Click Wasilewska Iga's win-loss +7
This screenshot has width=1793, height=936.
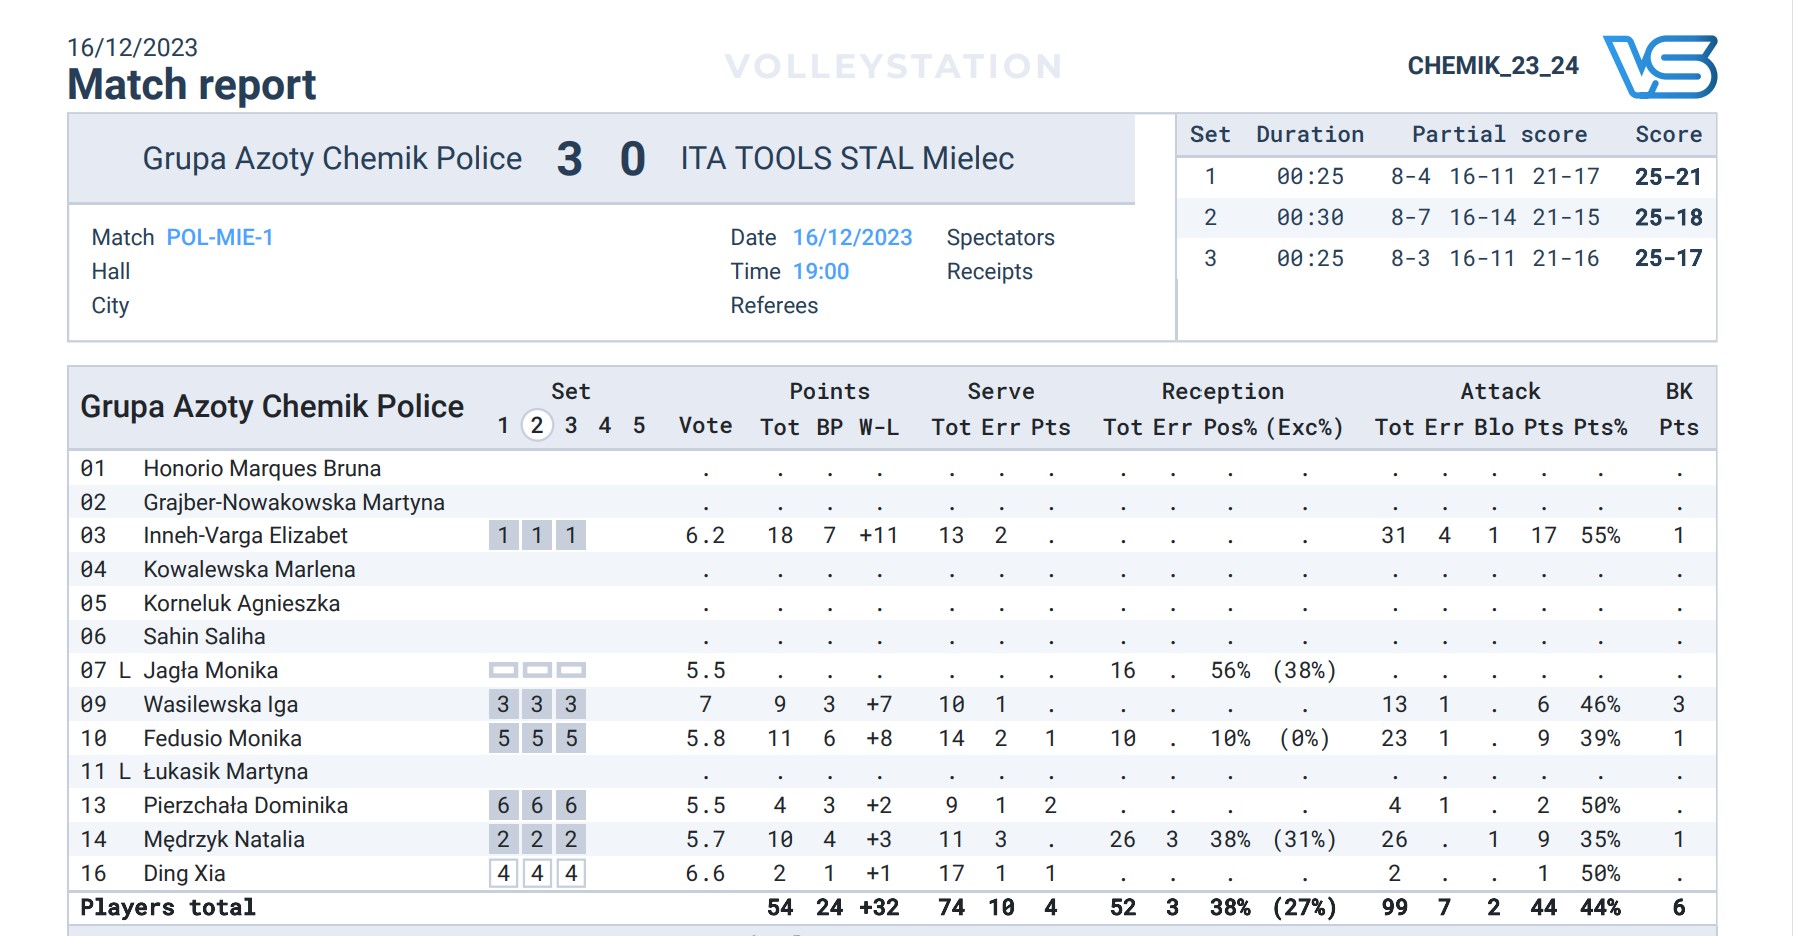879,705
